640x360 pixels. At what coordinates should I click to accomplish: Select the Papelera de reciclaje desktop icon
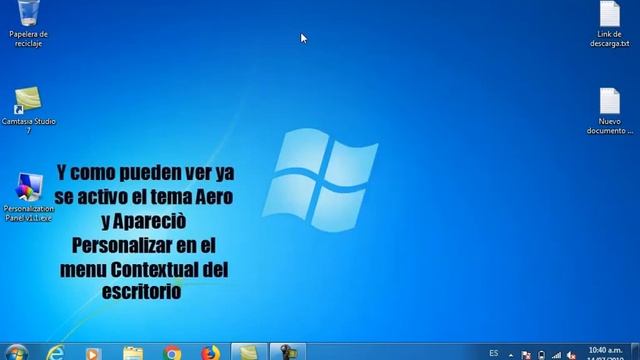coord(28,24)
